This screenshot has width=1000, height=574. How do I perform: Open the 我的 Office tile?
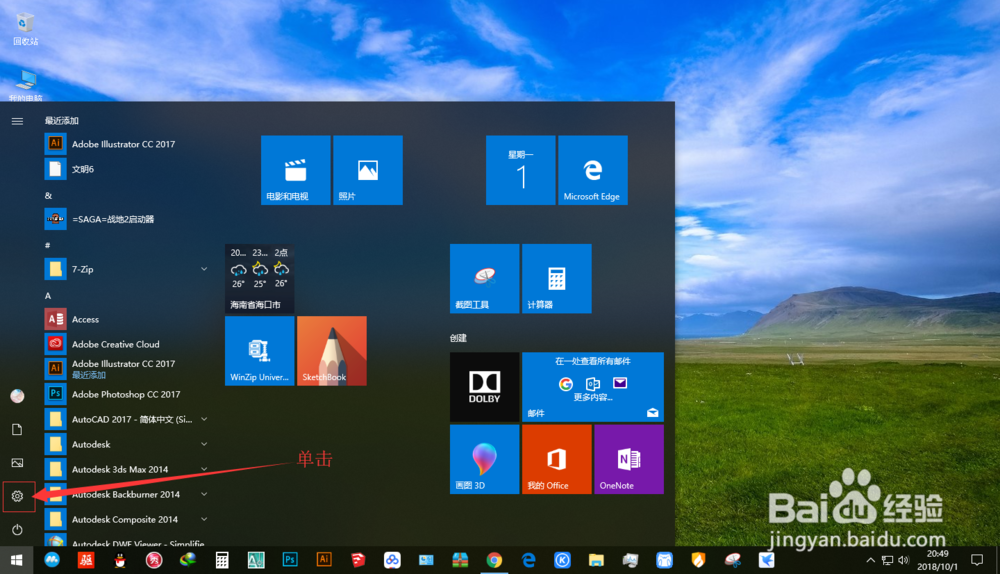pos(556,459)
